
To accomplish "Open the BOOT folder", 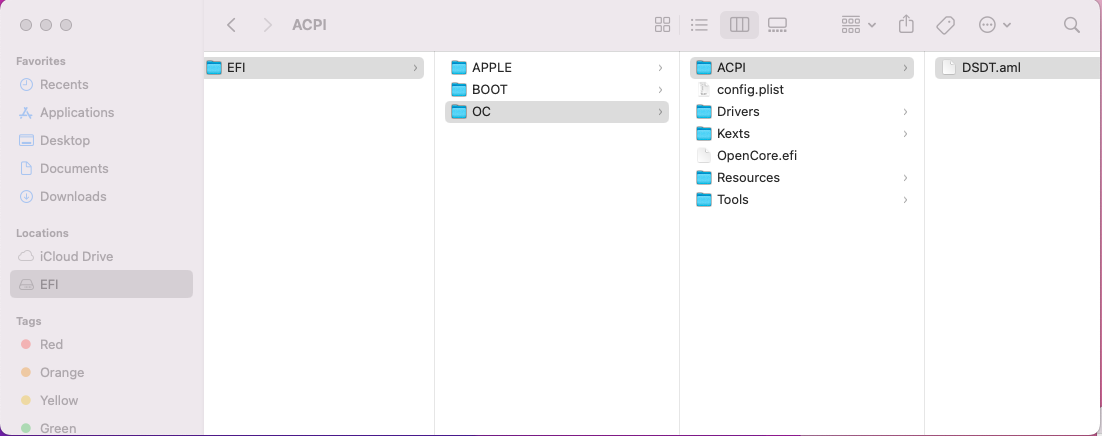I will 490,90.
